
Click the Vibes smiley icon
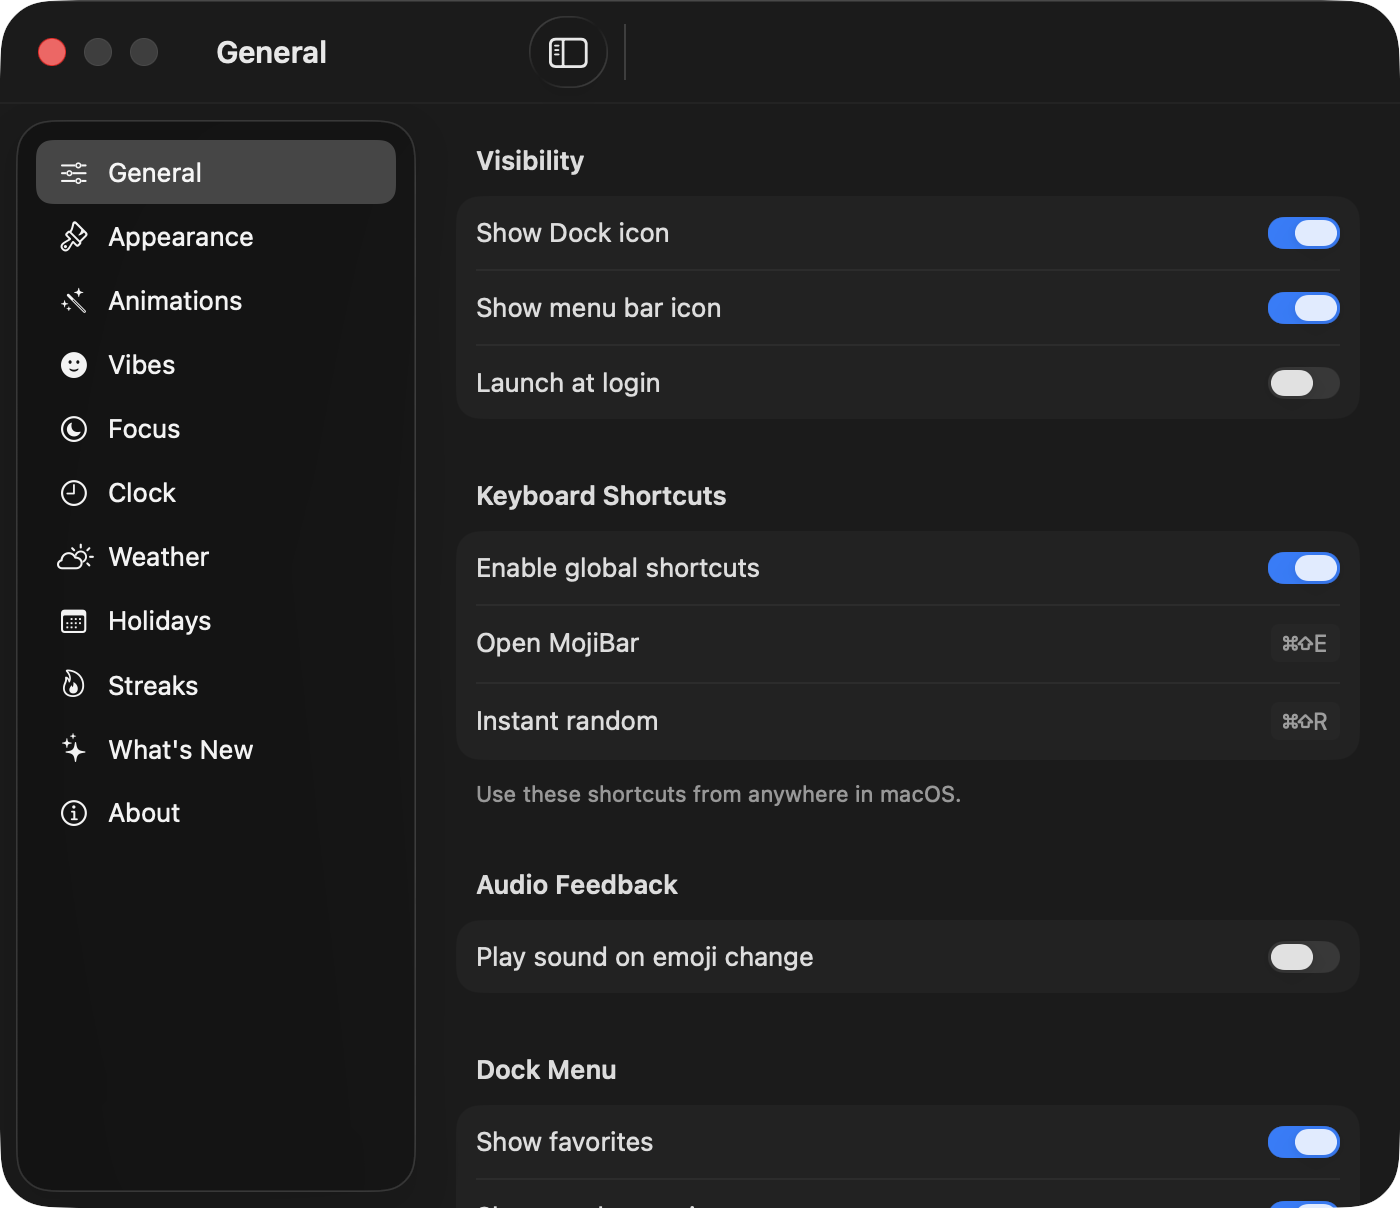pyautogui.click(x=73, y=365)
